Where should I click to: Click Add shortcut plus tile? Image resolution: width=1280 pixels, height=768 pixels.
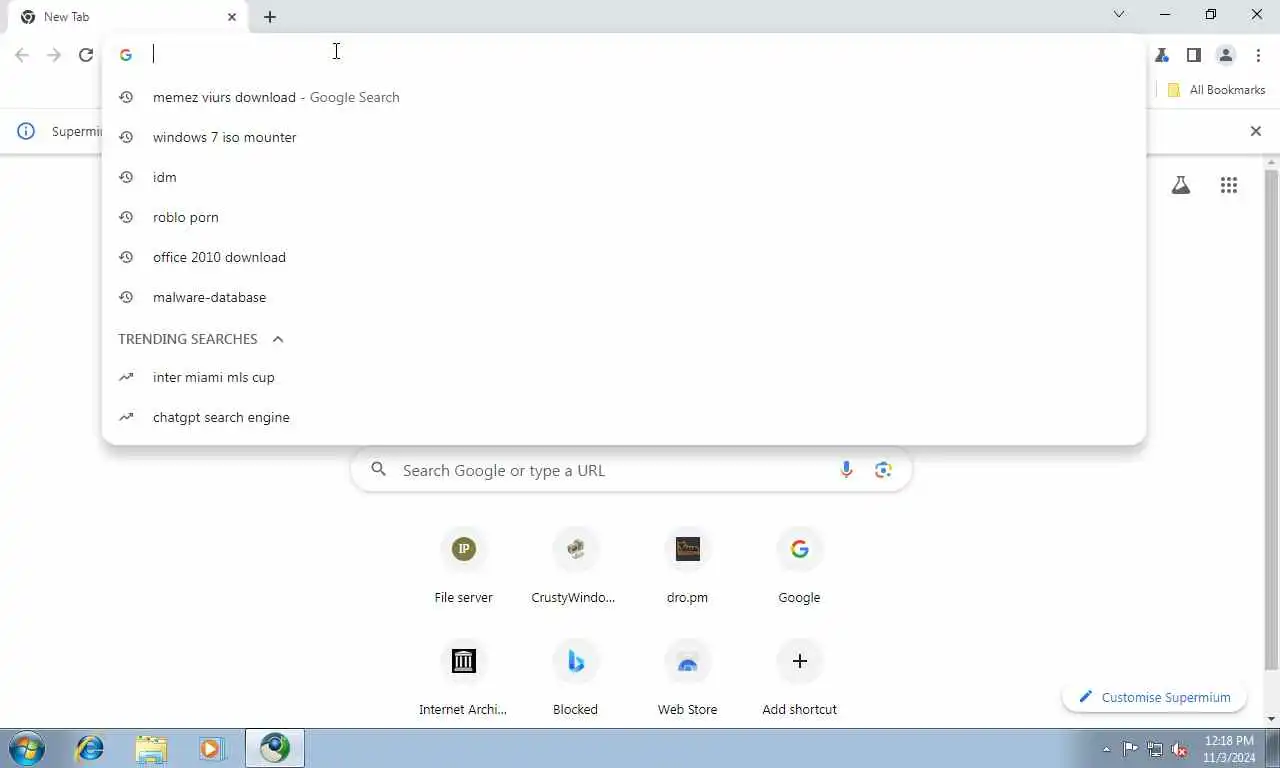coord(799,679)
